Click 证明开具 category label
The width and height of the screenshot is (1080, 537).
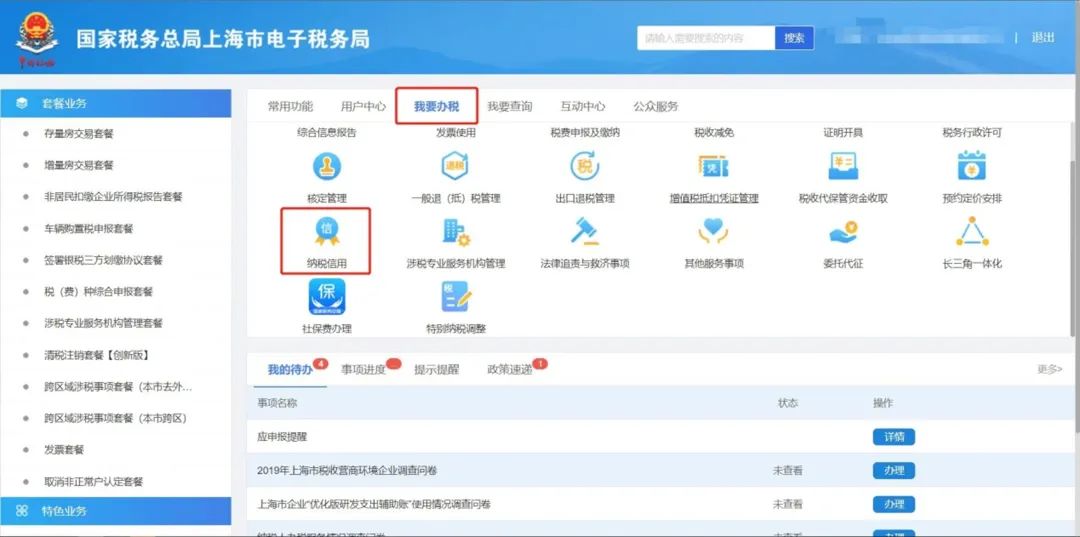[x=843, y=132]
